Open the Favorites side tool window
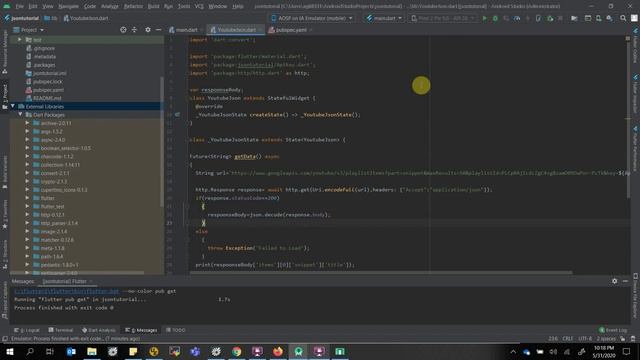Viewport: 640px width, 360px height. pyautogui.click(x=4, y=215)
